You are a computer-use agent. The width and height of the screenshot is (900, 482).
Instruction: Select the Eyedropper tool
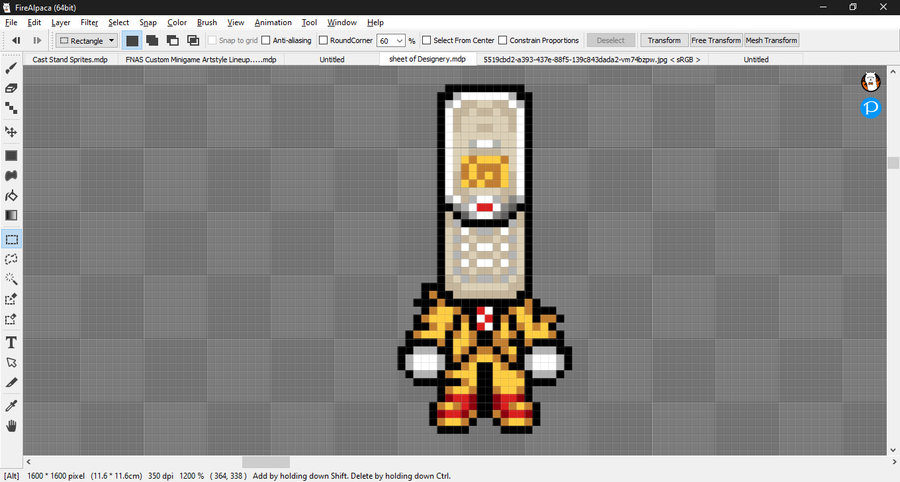tap(11, 406)
